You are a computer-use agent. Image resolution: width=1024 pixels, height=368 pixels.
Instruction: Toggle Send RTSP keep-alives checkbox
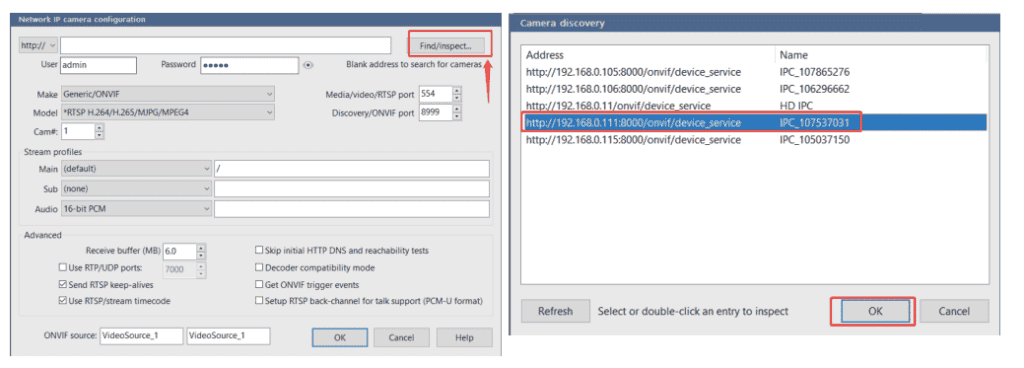click(x=63, y=285)
